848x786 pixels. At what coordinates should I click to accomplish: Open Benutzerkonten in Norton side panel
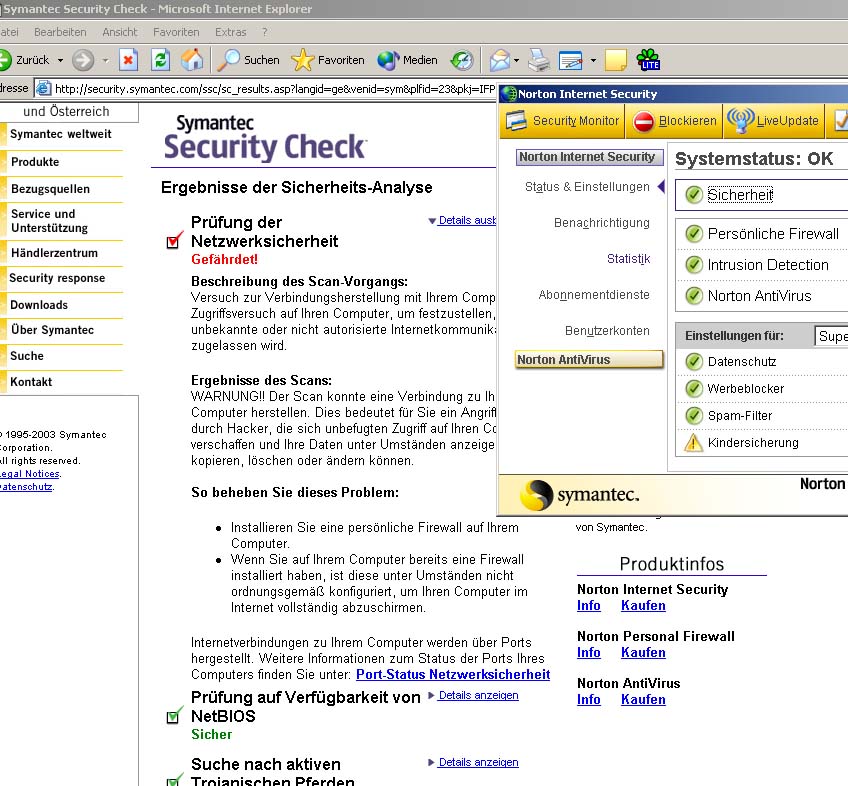point(607,331)
